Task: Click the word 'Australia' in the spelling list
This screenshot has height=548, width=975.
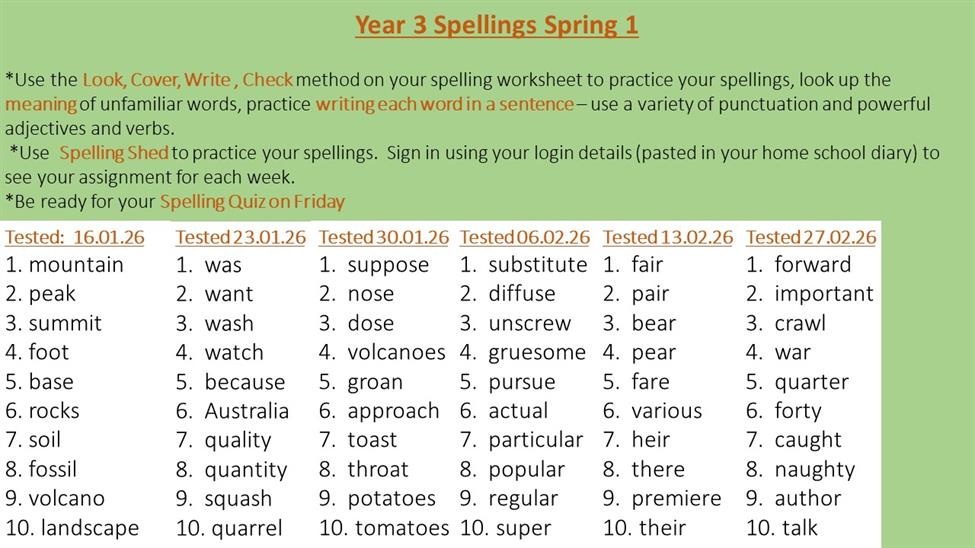Action: (x=246, y=411)
